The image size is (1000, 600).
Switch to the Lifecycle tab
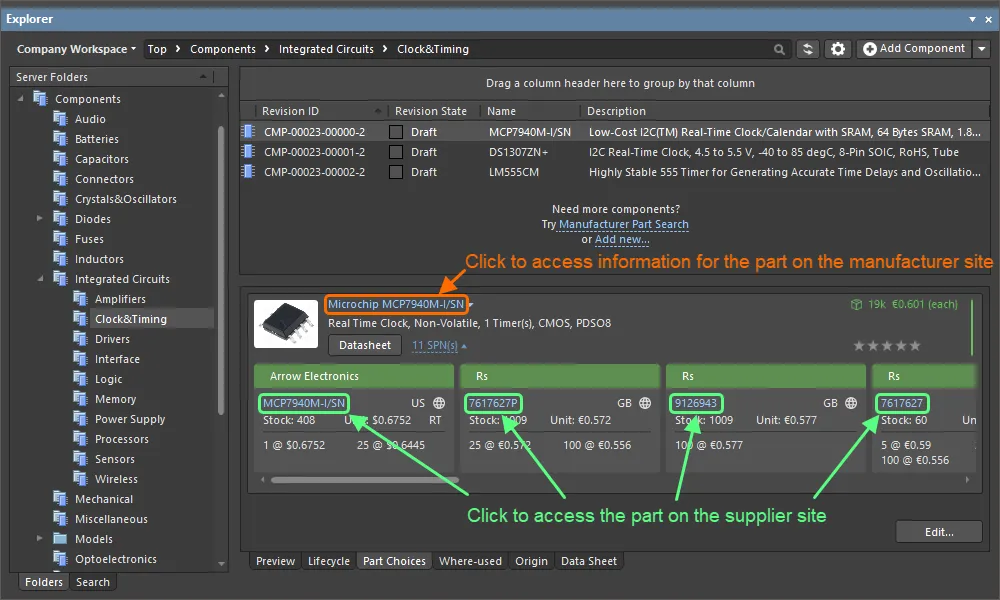(328, 561)
